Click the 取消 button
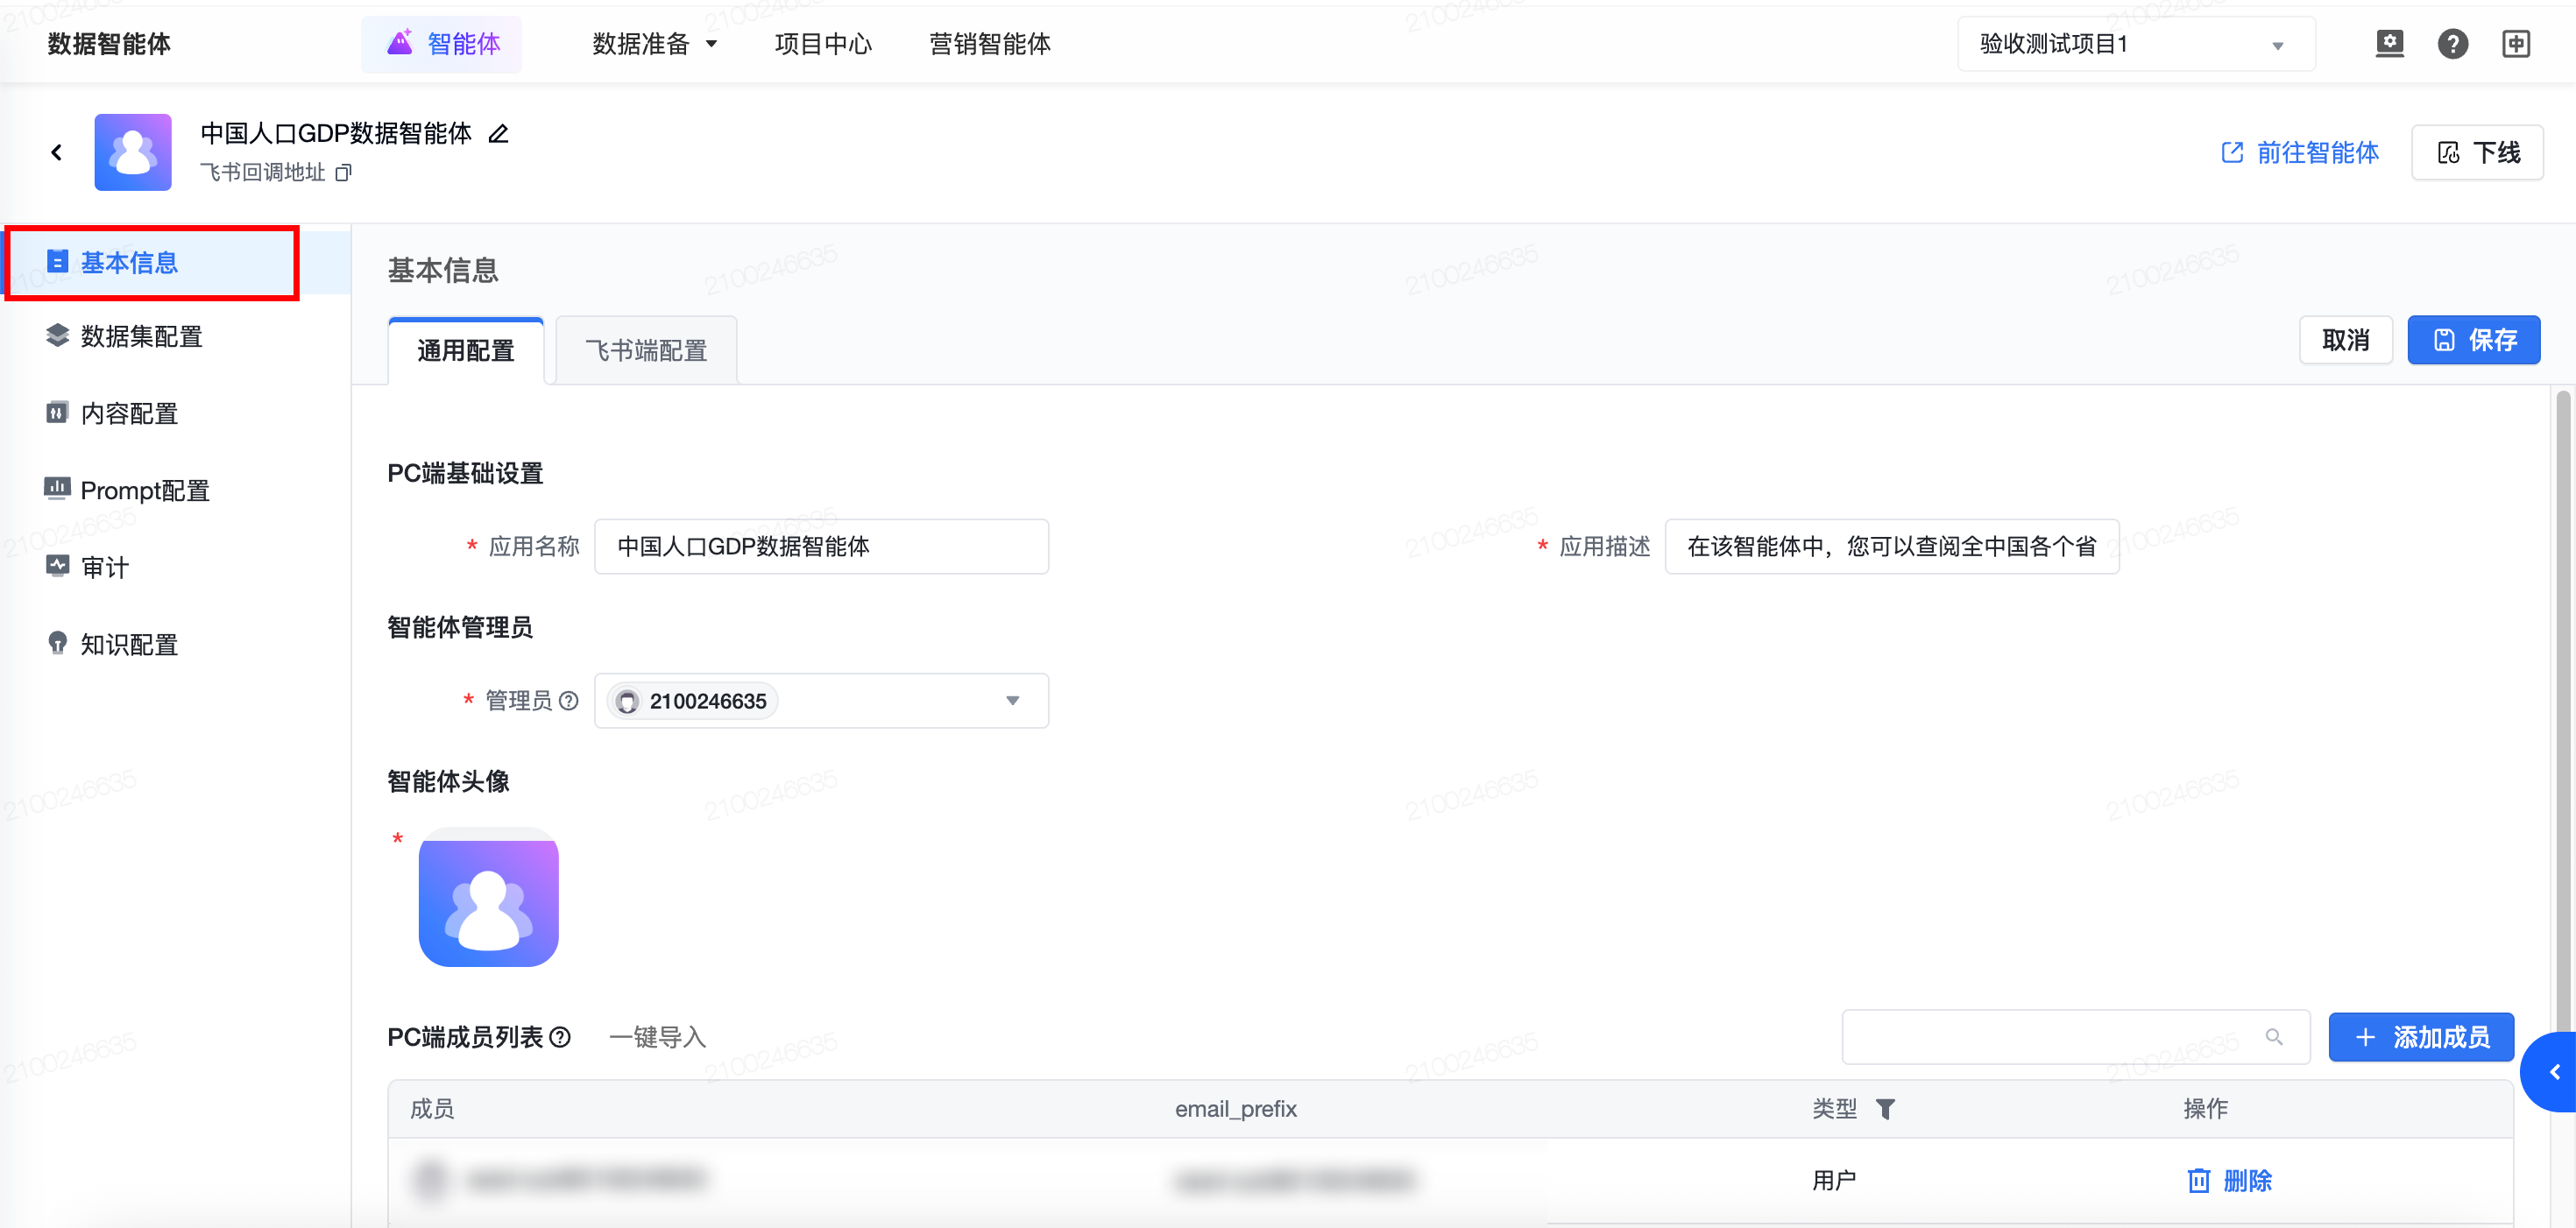The image size is (2576, 1228). pyautogui.click(x=2345, y=340)
